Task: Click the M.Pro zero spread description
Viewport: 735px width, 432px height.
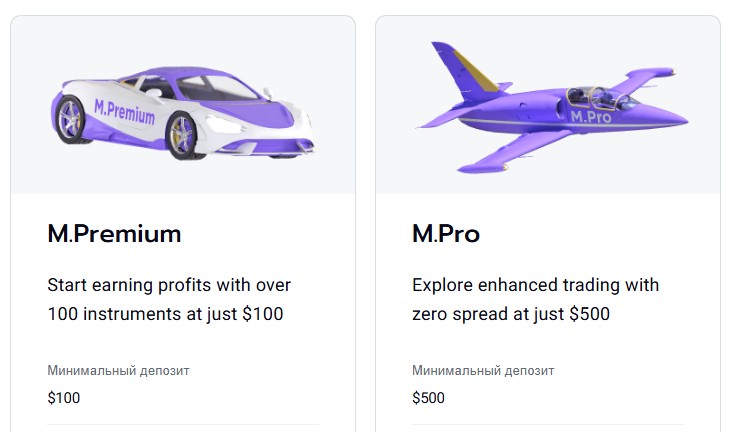Action: click(535, 299)
